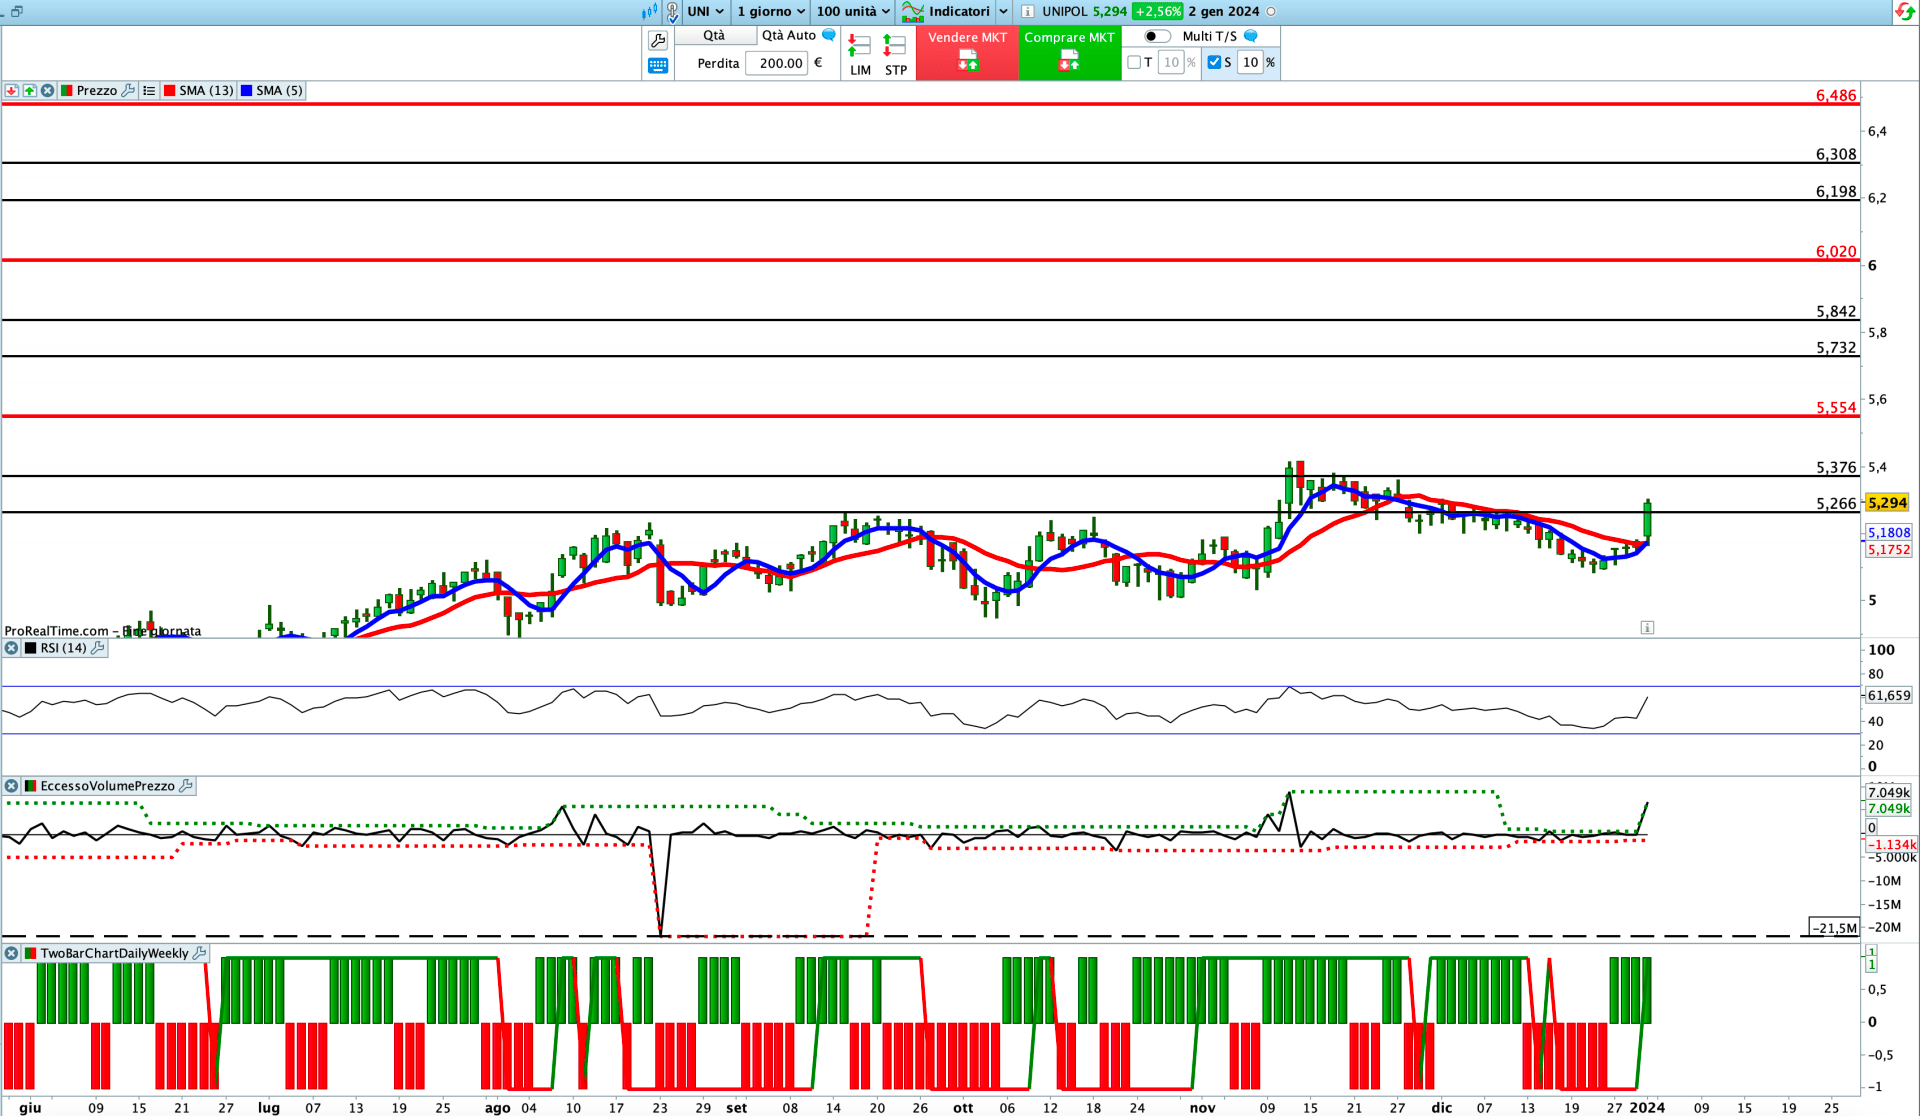Close the RSI (14) indicator panel
The height and width of the screenshot is (1116, 1920).
(12, 648)
